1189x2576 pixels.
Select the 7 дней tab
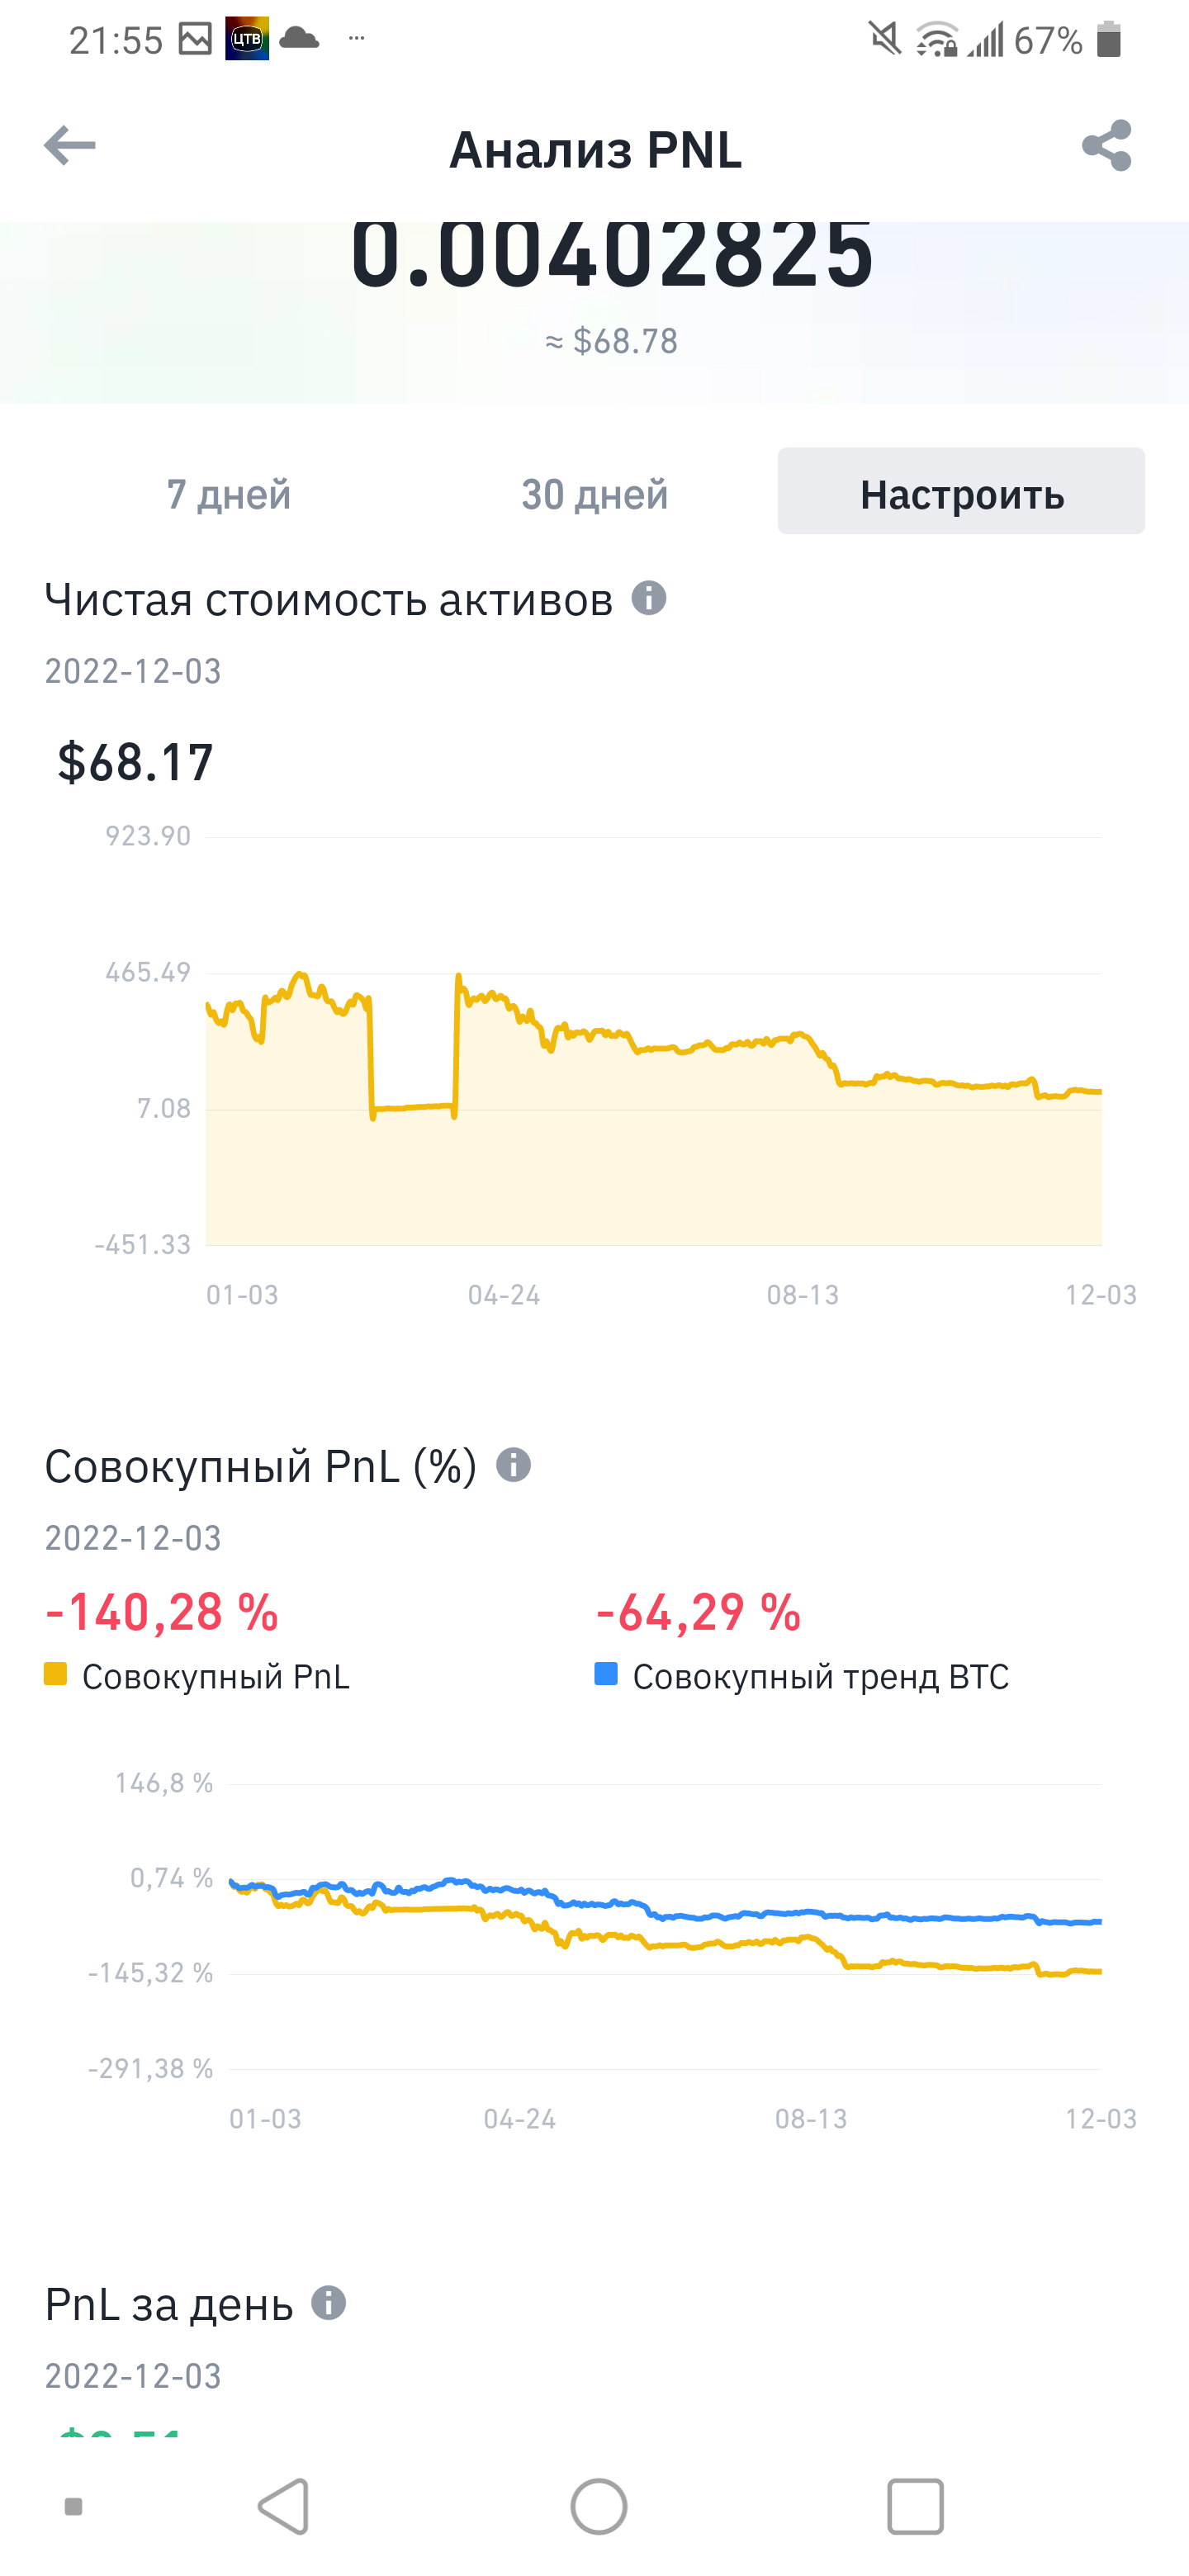pos(229,494)
